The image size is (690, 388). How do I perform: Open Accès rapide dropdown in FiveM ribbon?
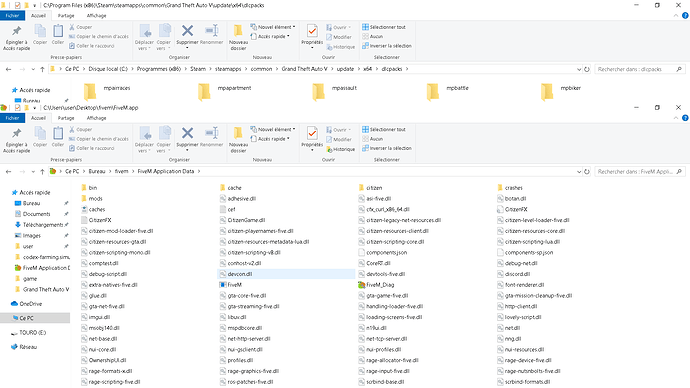click(270, 139)
